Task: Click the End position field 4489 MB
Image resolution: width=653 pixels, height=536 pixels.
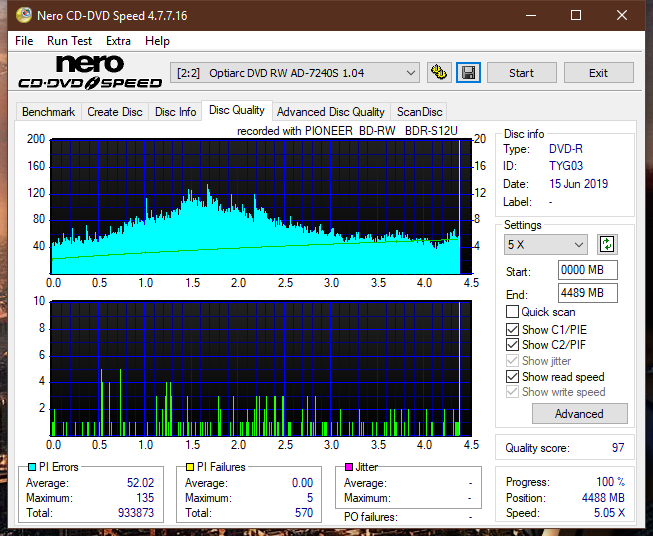Action: pos(587,293)
